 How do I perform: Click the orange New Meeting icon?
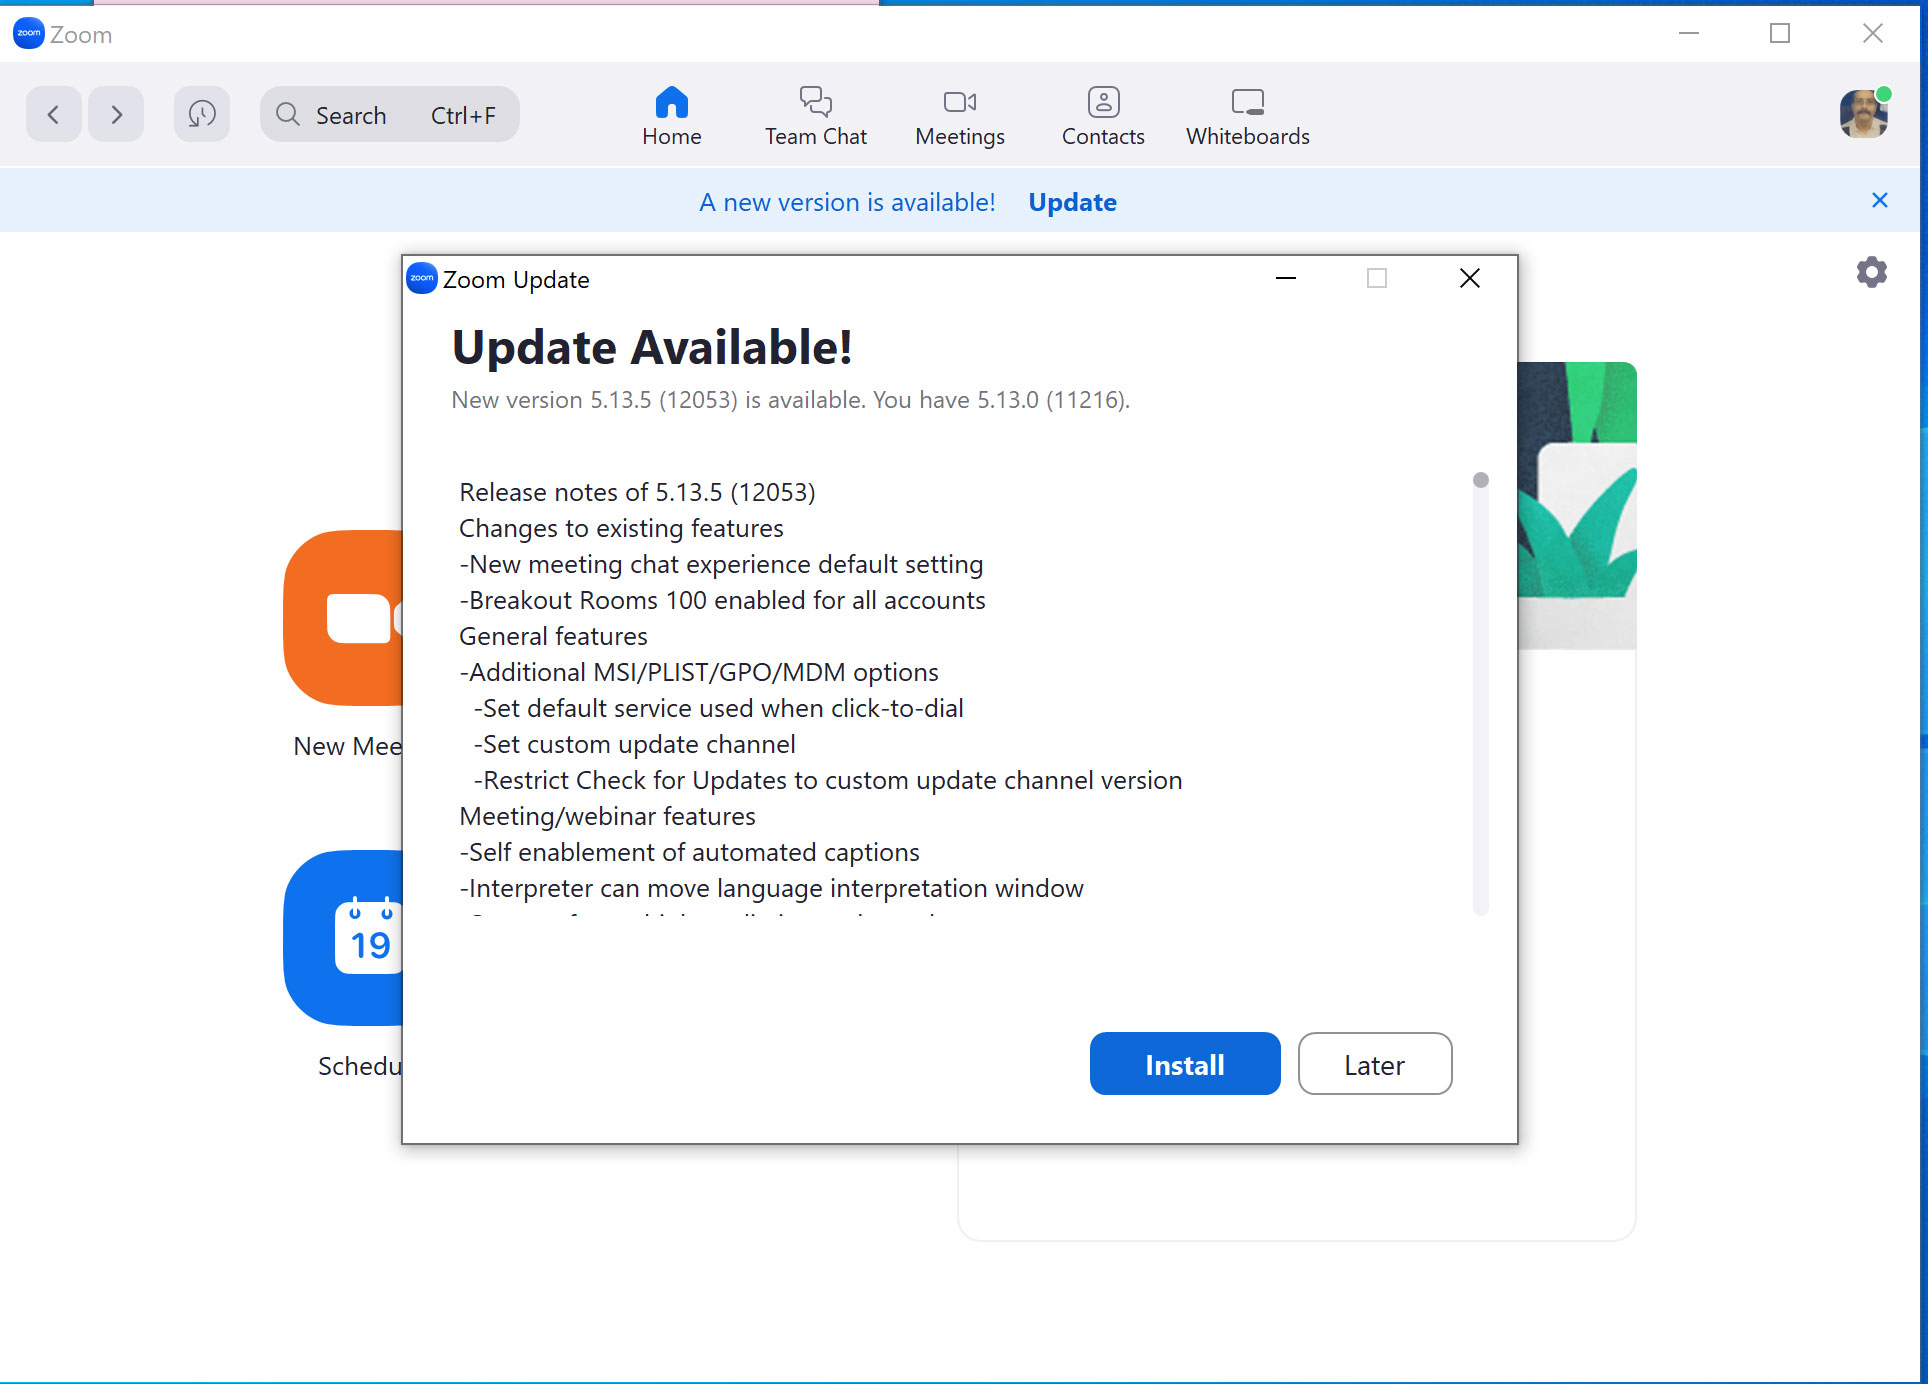point(343,618)
